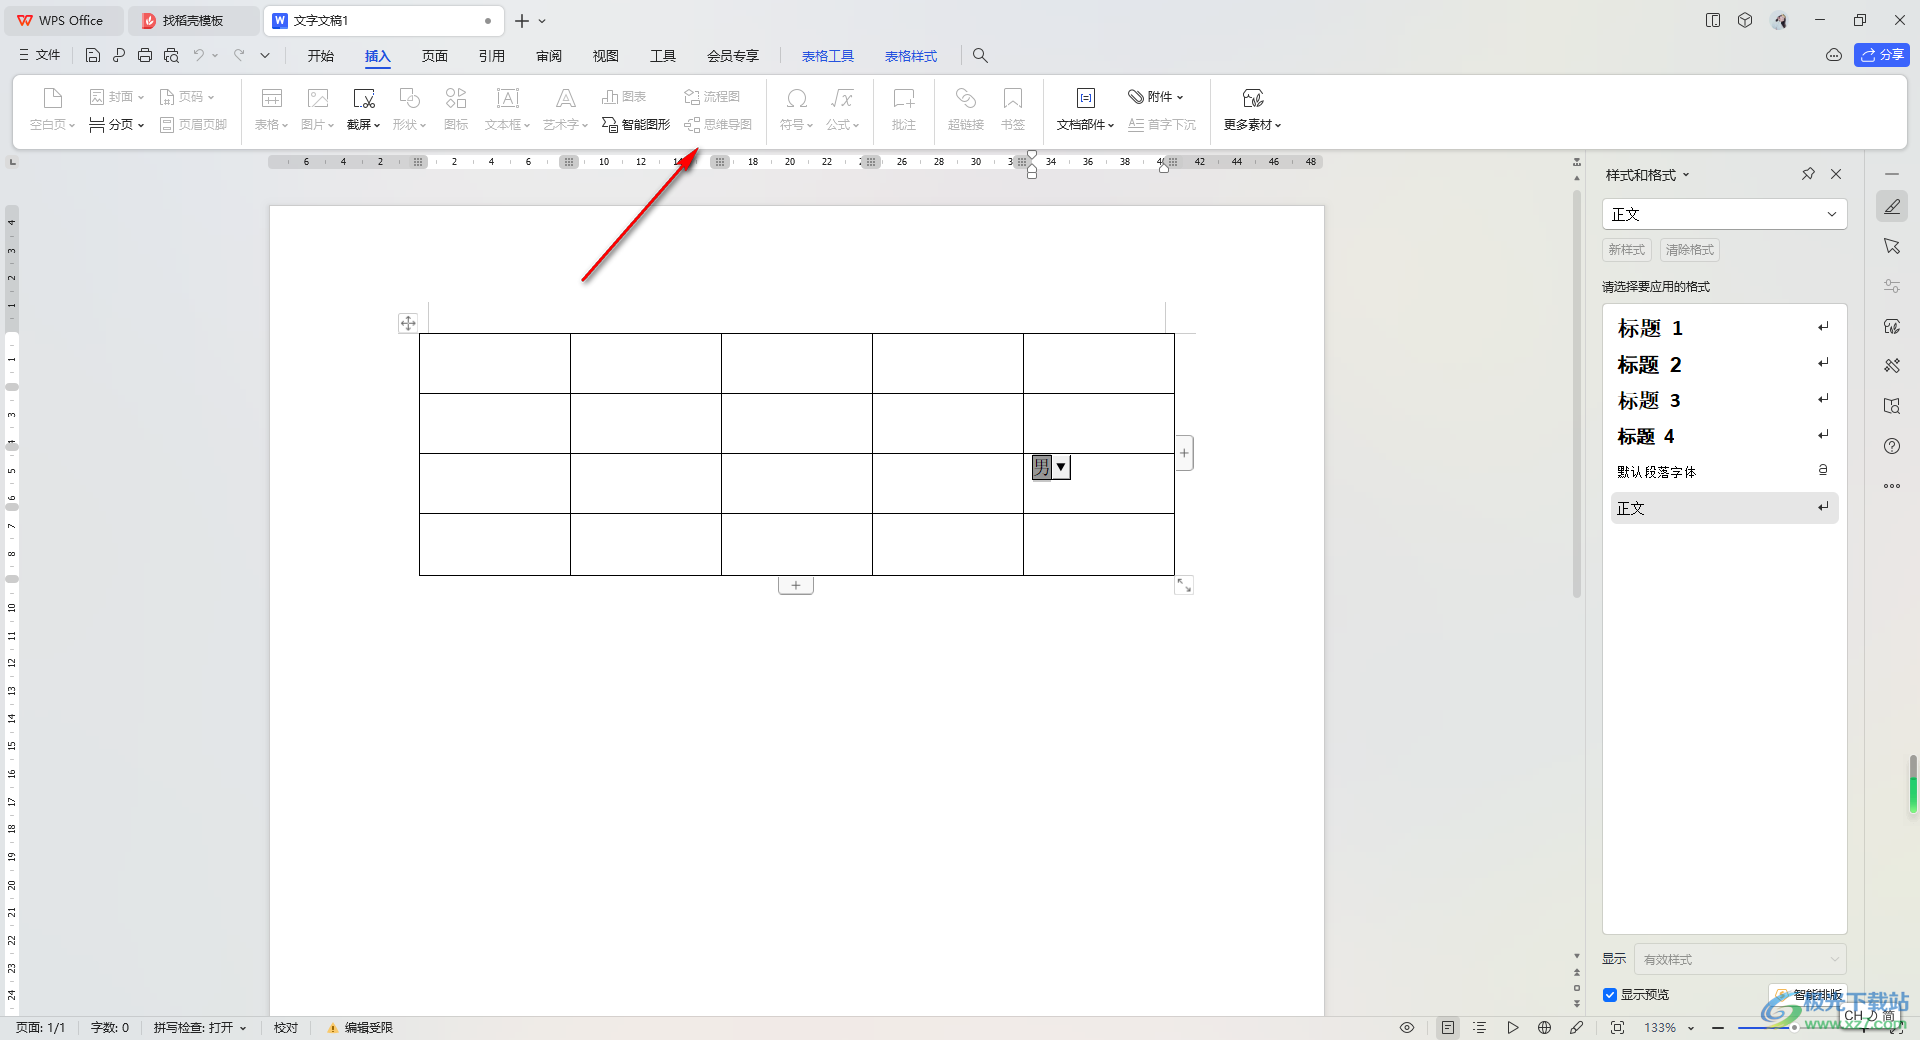Click the fit-page zoom icon in status bar

pyautogui.click(x=1618, y=1028)
